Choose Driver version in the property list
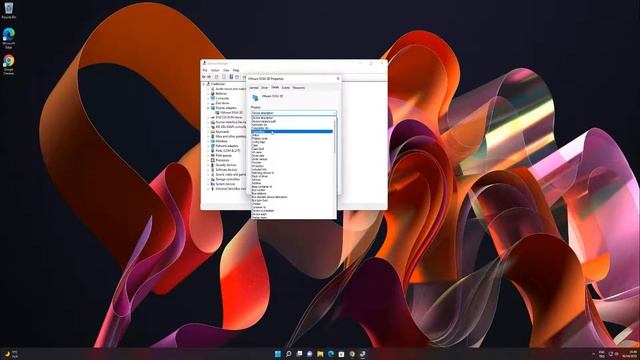This screenshot has width=640, height=360. (260, 159)
